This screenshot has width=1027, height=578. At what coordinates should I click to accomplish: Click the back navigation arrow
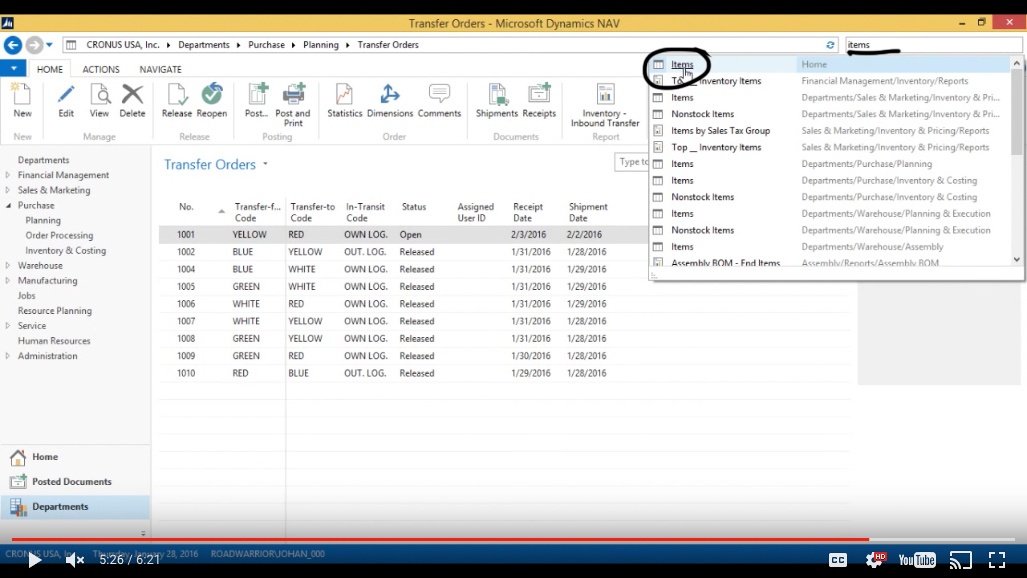pyautogui.click(x=12, y=45)
